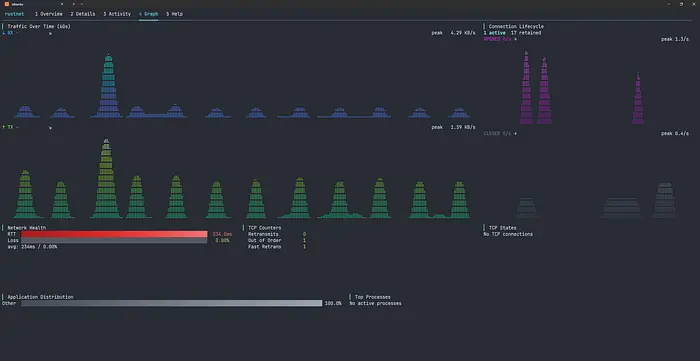Click the peak 1.3/s value

coord(675,39)
